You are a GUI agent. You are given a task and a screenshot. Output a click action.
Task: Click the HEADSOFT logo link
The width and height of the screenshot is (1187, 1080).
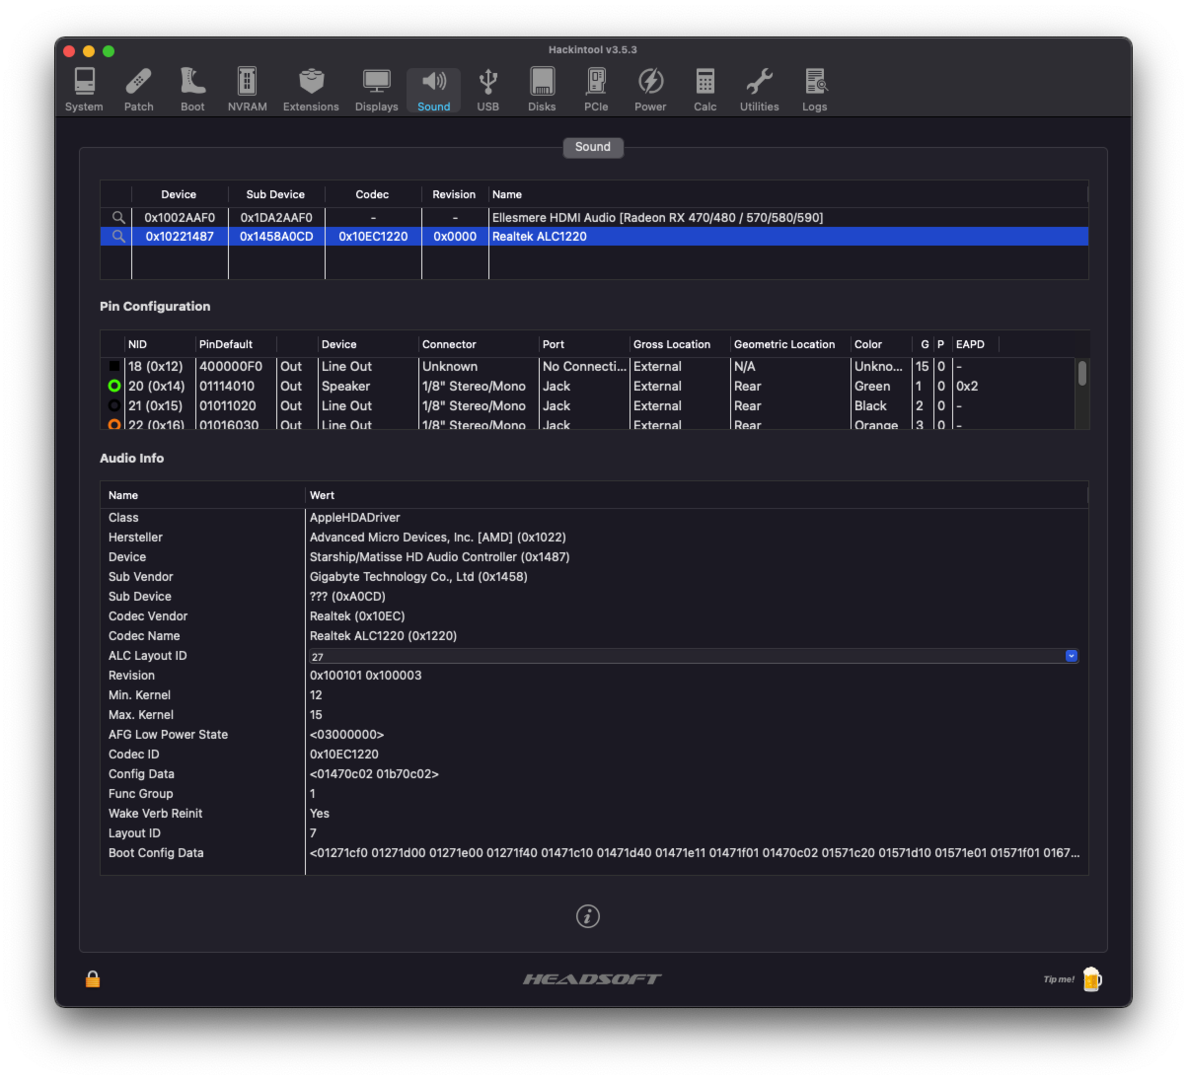(x=592, y=979)
